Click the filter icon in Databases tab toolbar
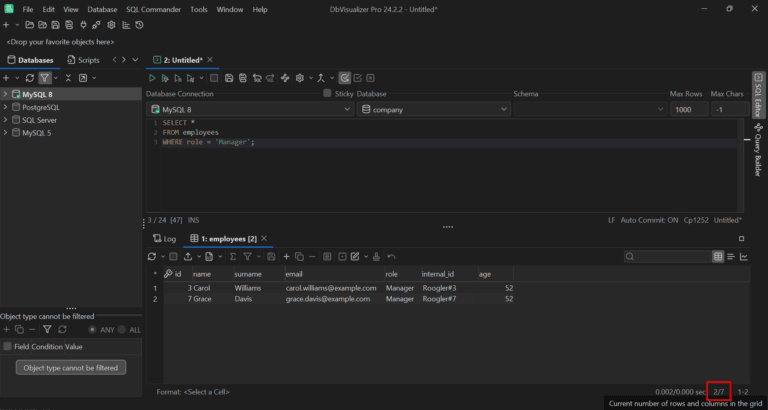The height and width of the screenshot is (410, 768). click(x=45, y=77)
